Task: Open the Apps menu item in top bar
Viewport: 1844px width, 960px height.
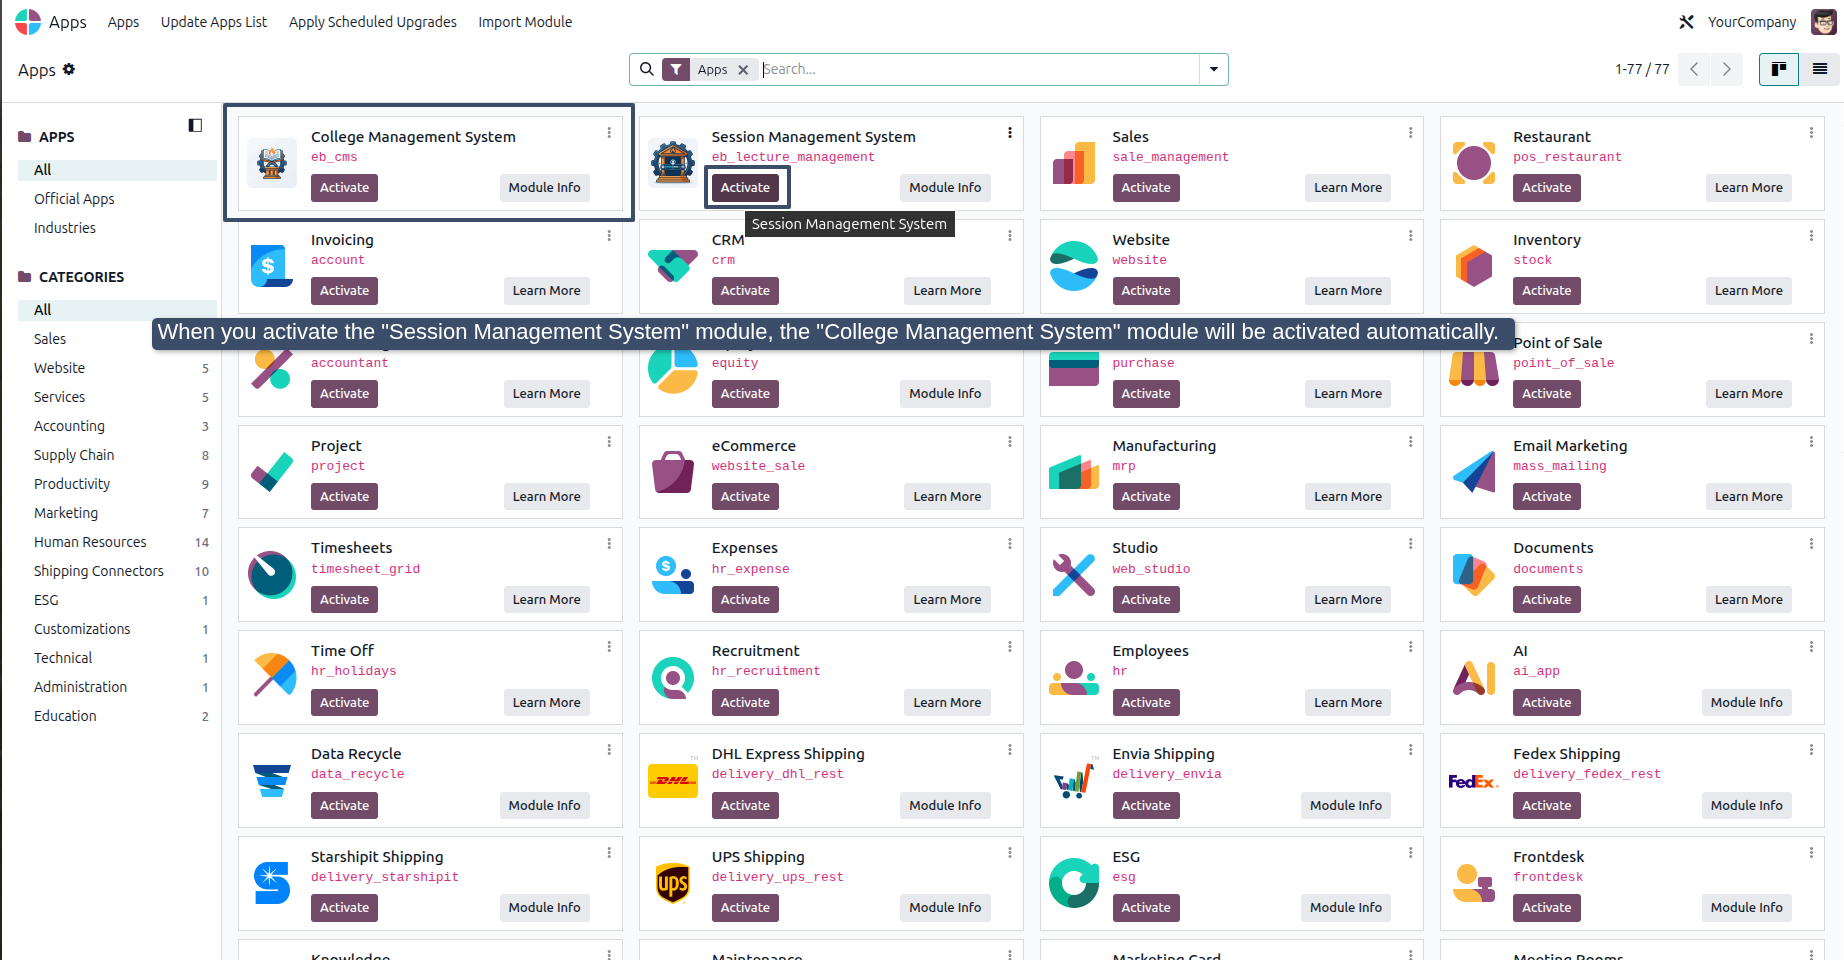Action: click(123, 22)
